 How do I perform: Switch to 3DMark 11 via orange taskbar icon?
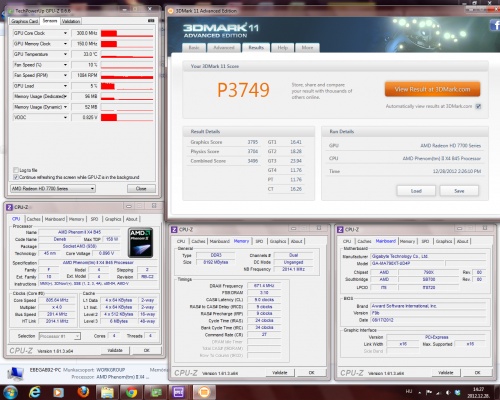coord(204,392)
